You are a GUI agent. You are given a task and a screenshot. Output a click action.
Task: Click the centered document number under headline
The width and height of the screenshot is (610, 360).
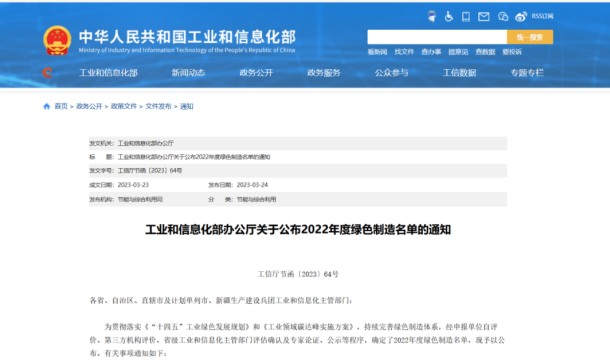pyautogui.click(x=298, y=274)
